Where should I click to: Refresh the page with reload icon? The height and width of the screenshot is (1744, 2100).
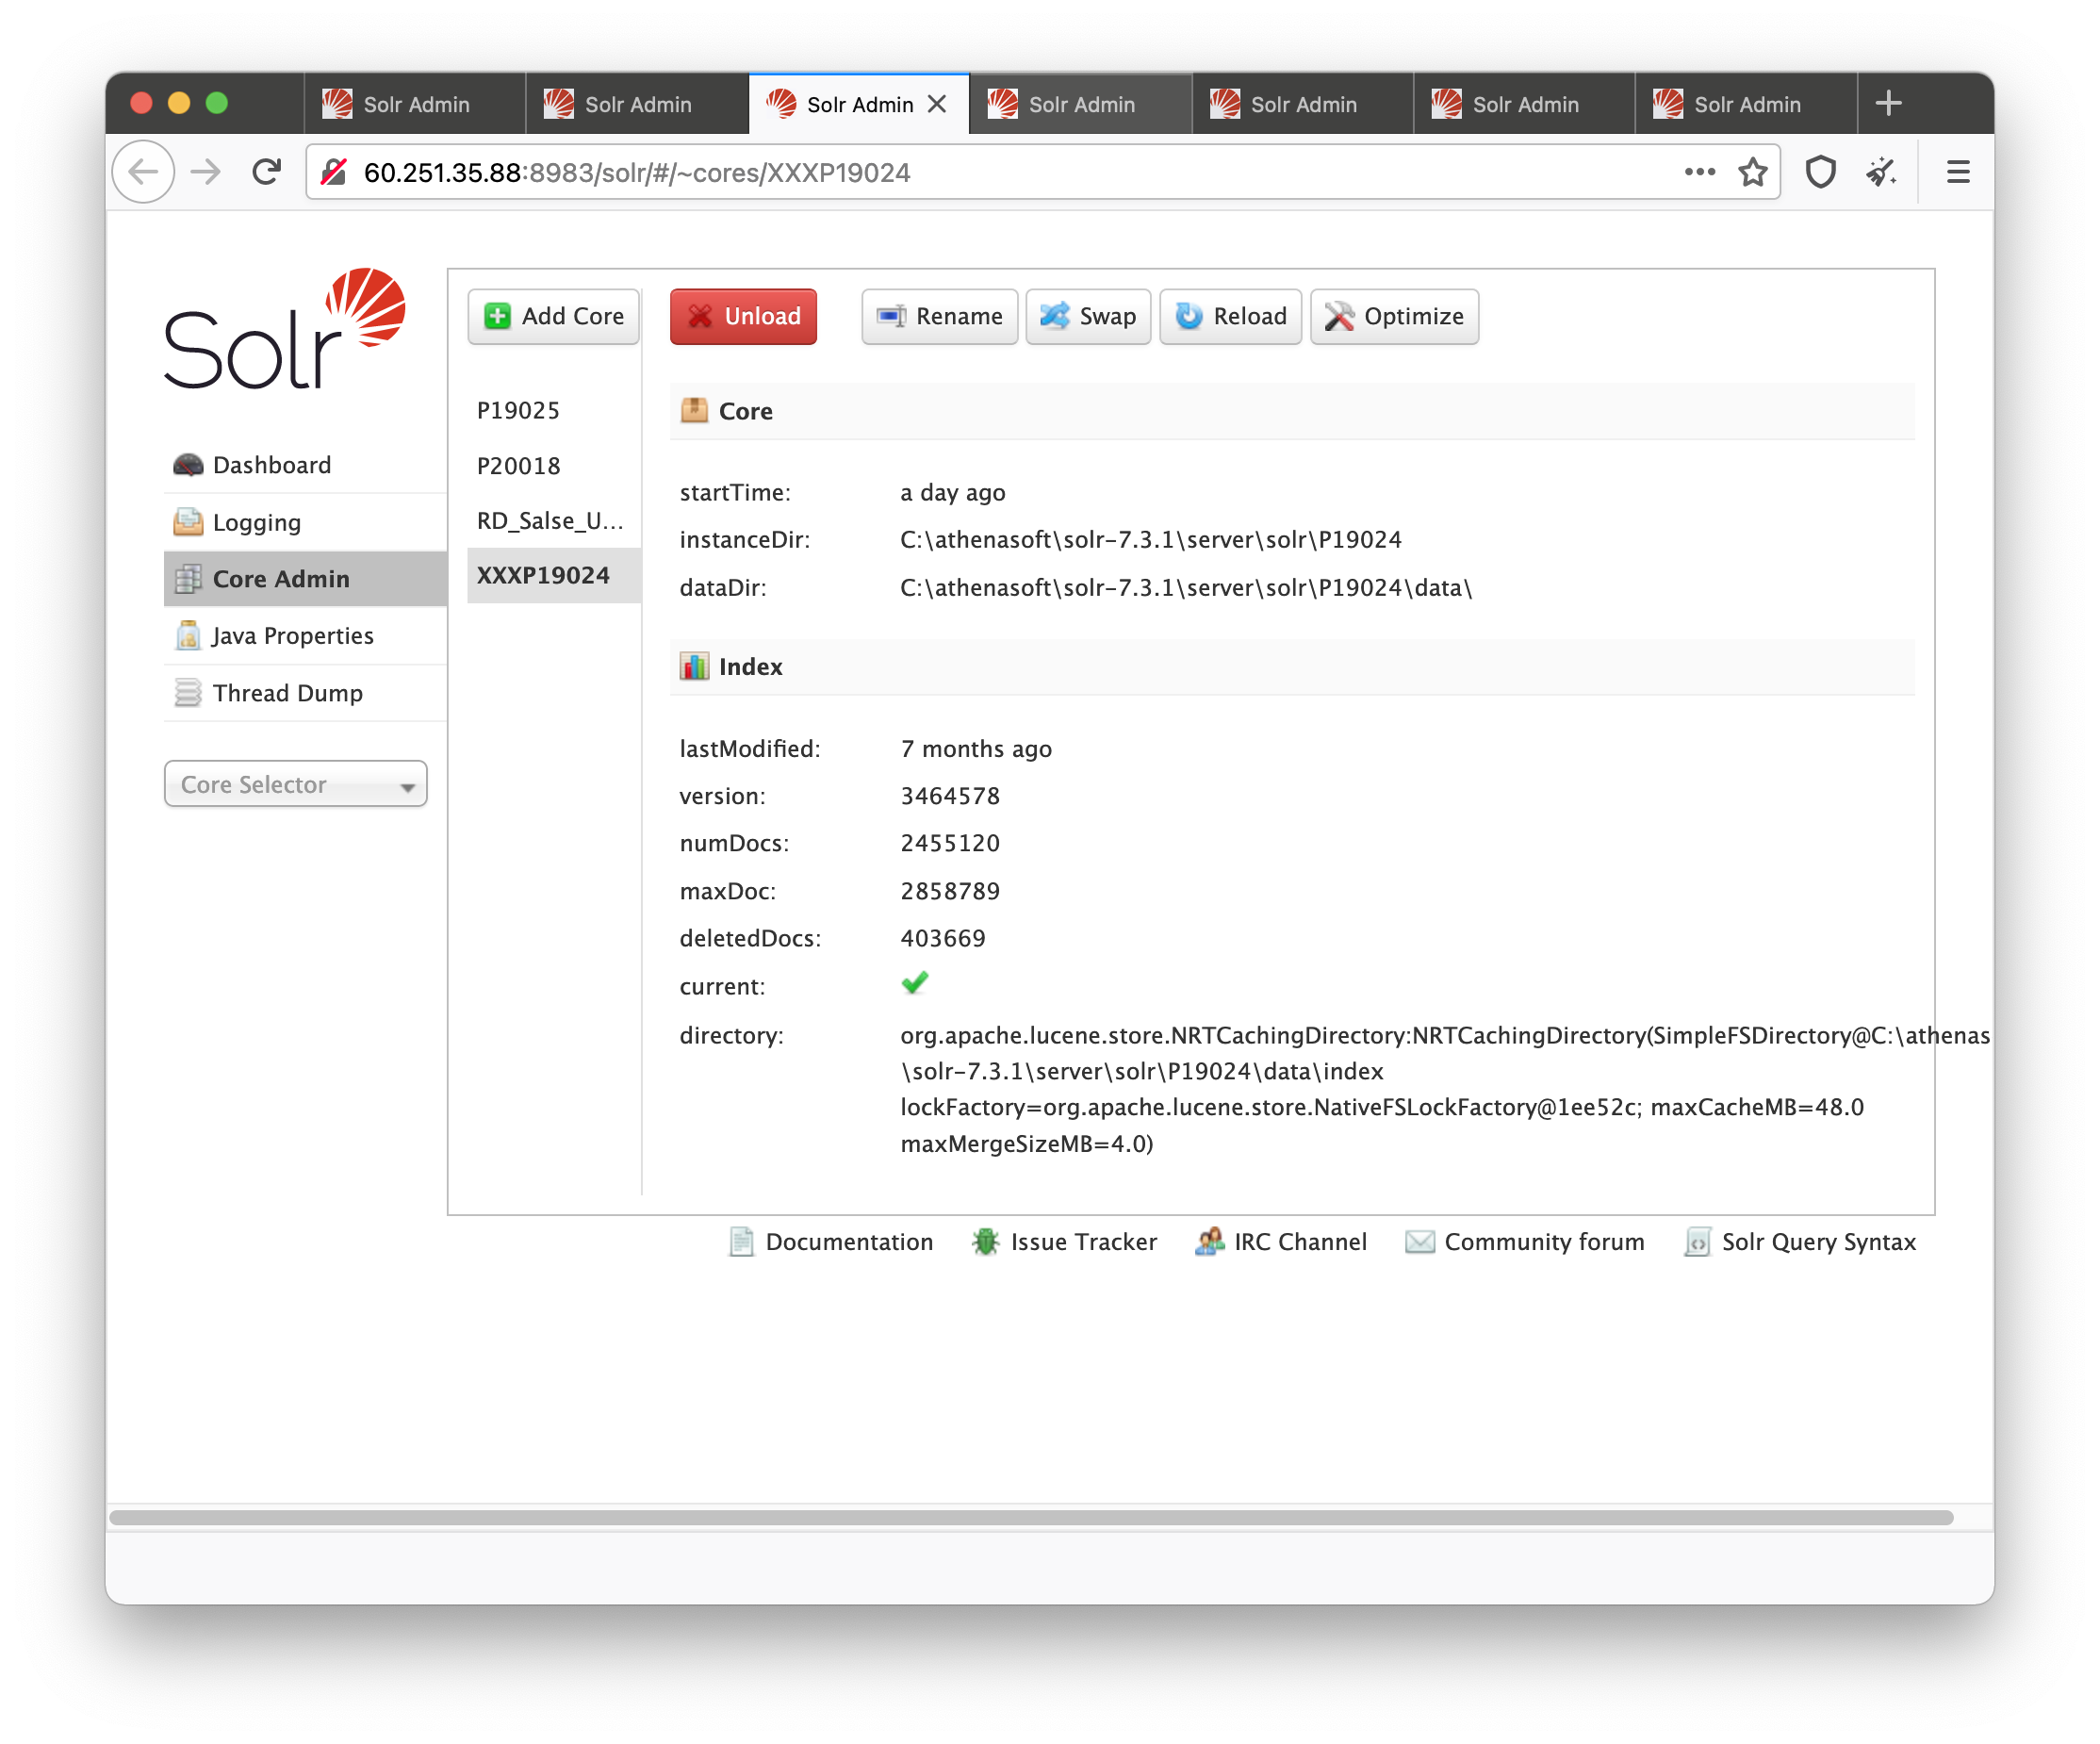[266, 172]
